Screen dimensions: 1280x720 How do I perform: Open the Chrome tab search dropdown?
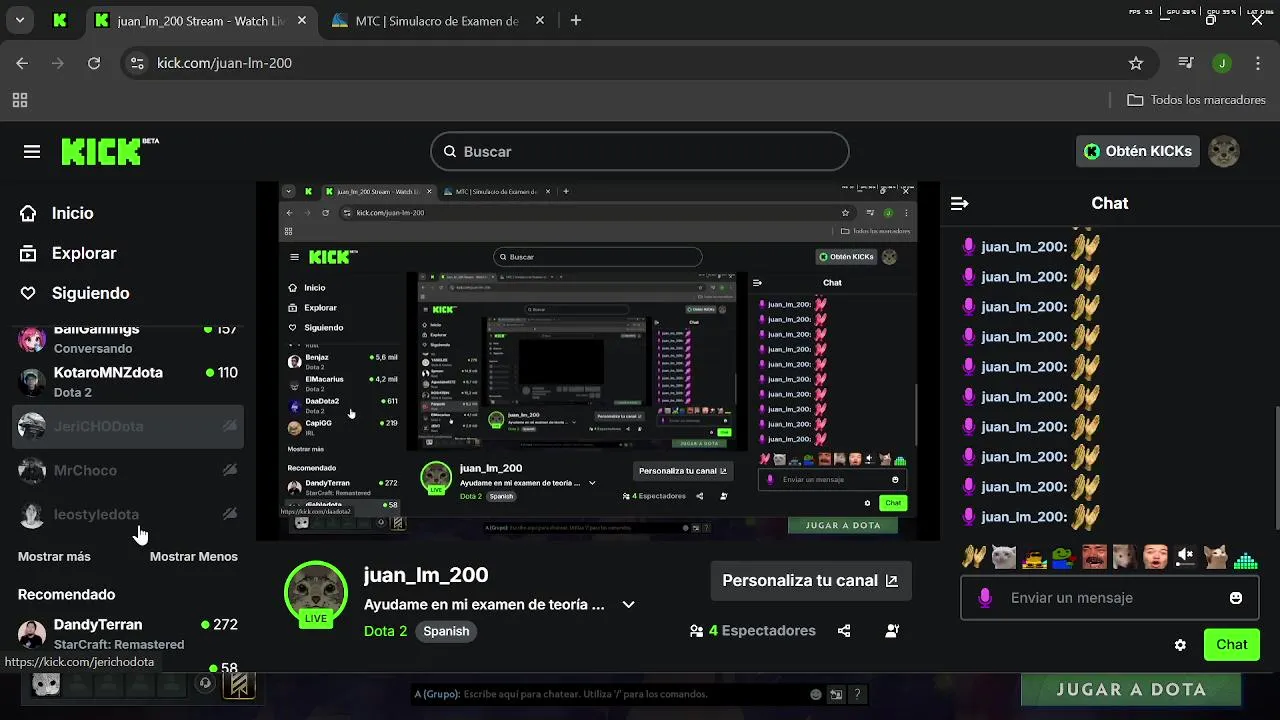[19, 20]
